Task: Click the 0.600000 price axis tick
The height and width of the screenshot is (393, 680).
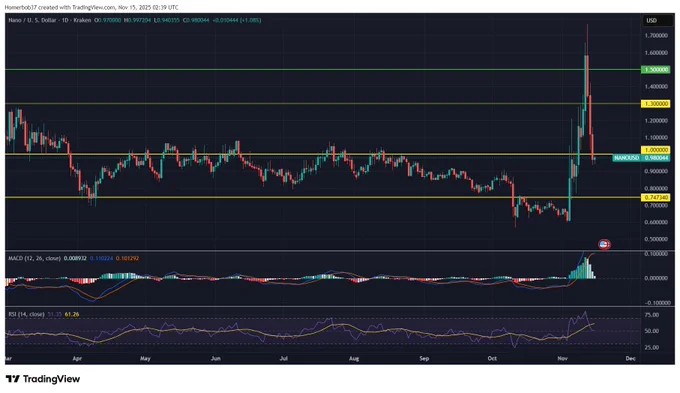Action: pos(656,223)
